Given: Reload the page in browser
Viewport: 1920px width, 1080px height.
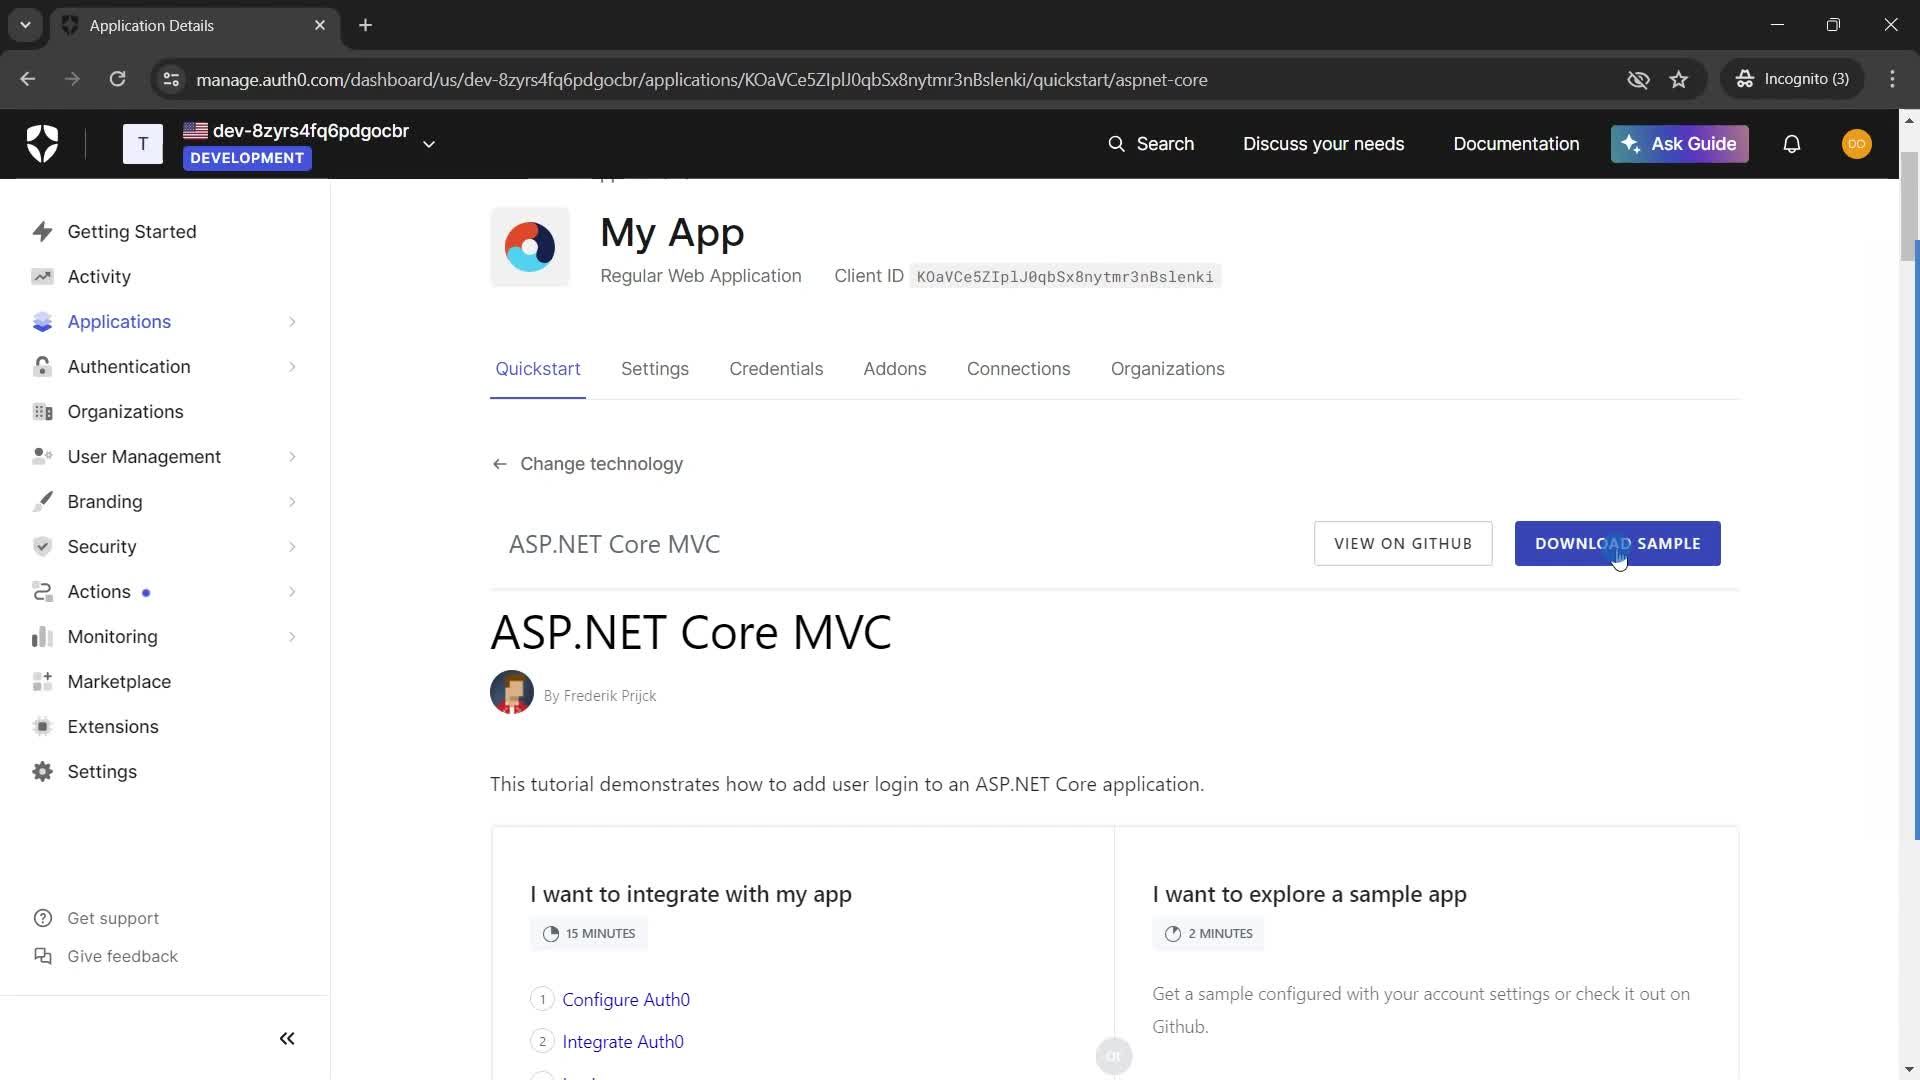Looking at the screenshot, I should click(117, 79).
